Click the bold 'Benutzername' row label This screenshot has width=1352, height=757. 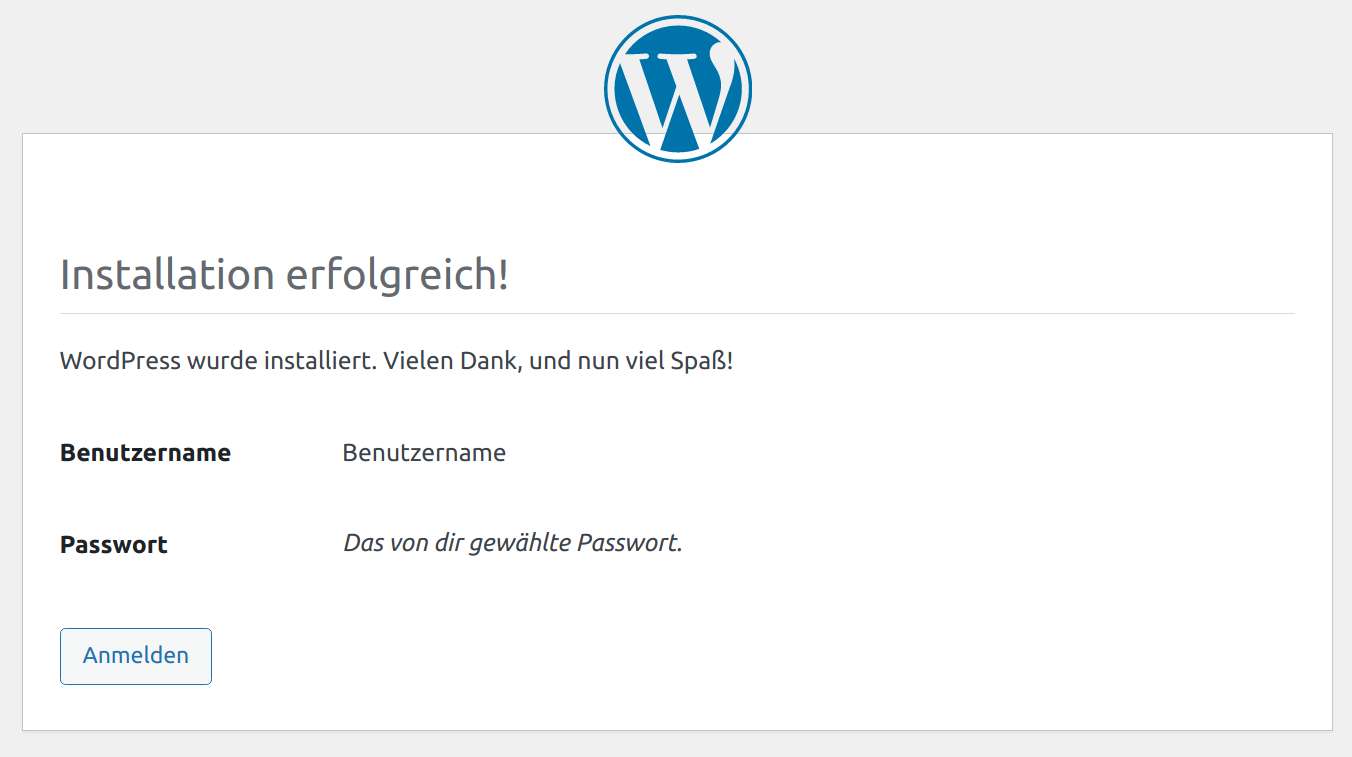[x=145, y=453]
